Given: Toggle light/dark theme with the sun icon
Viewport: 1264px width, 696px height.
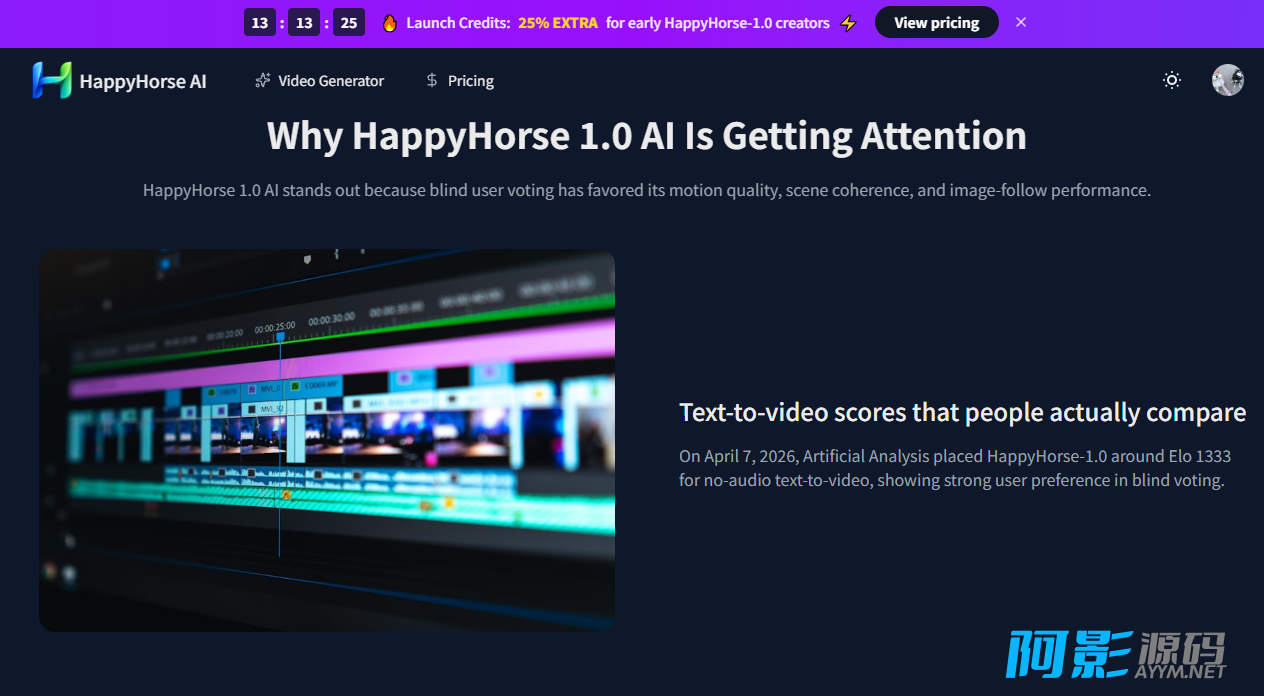Looking at the screenshot, I should click(1172, 80).
